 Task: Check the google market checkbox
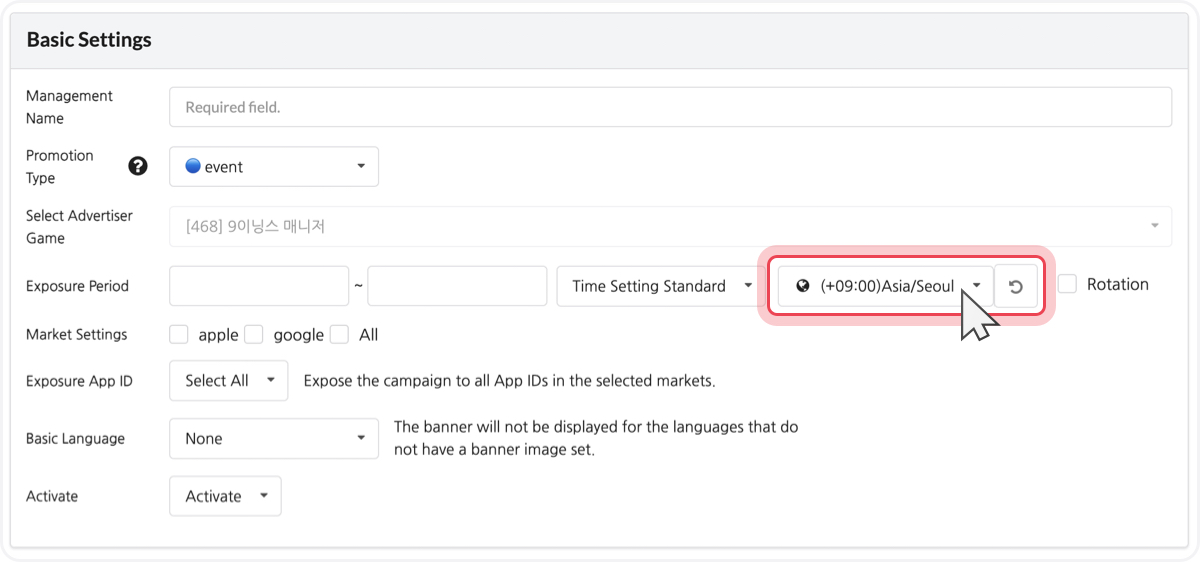(254, 334)
